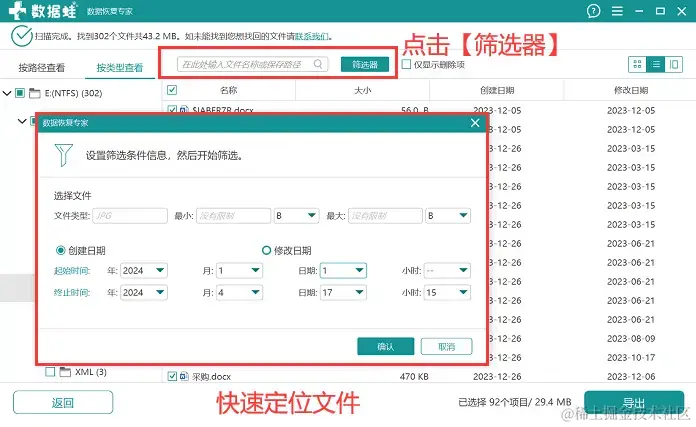The height and width of the screenshot is (427, 696).
Task: Open the hamburger menu in title bar
Action: tap(617, 11)
